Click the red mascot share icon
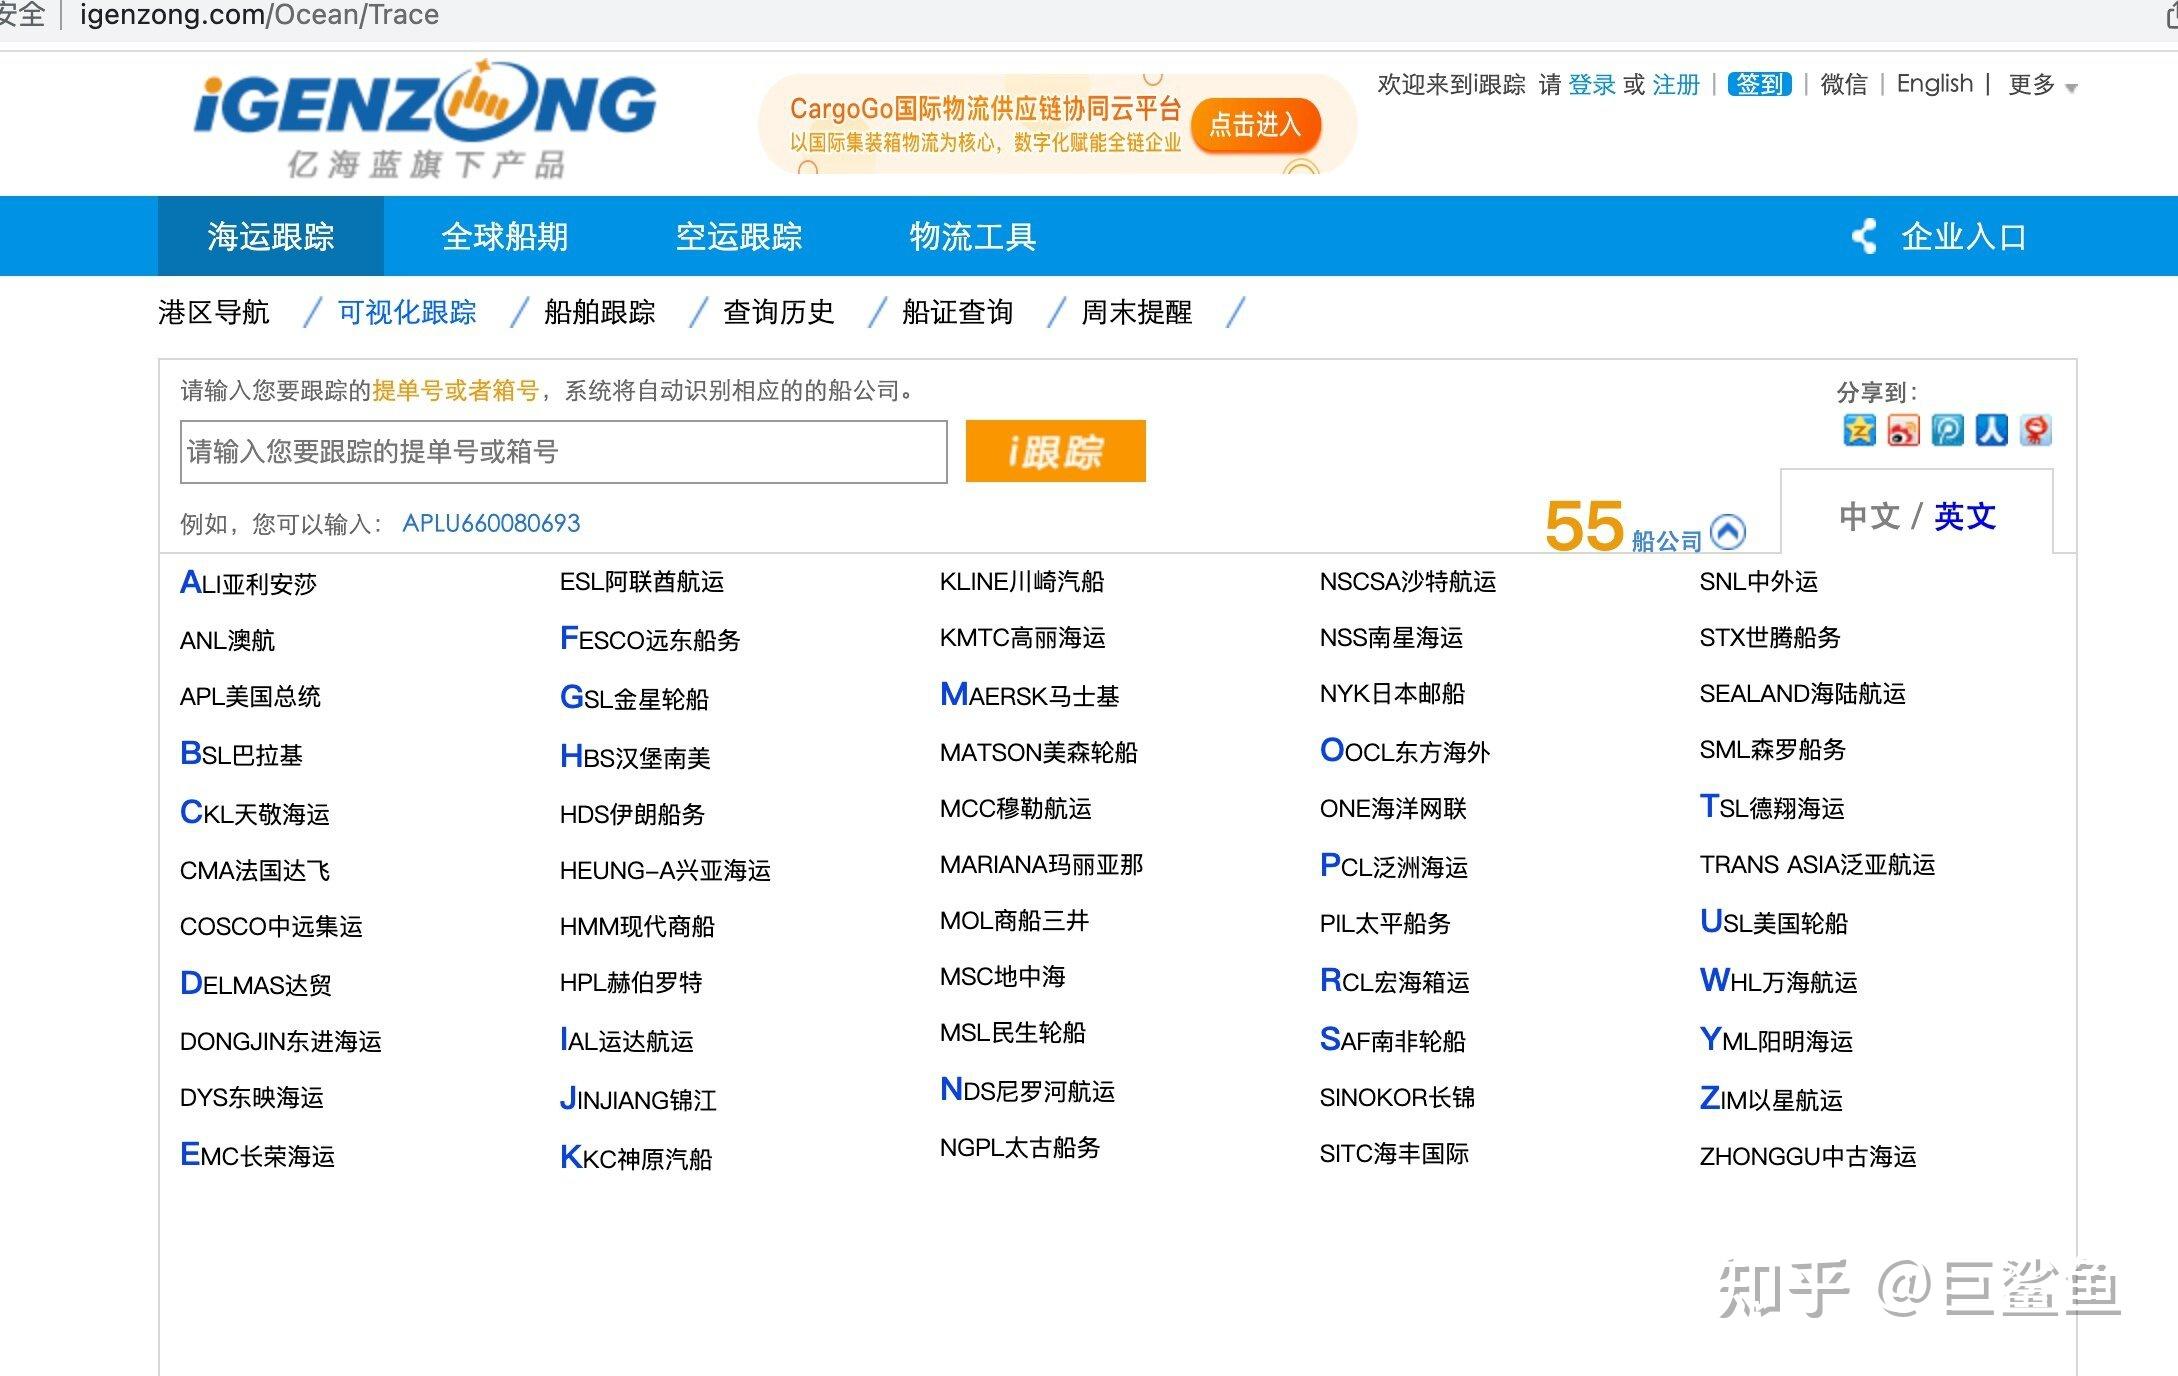2178x1376 pixels. (2036, 430)
